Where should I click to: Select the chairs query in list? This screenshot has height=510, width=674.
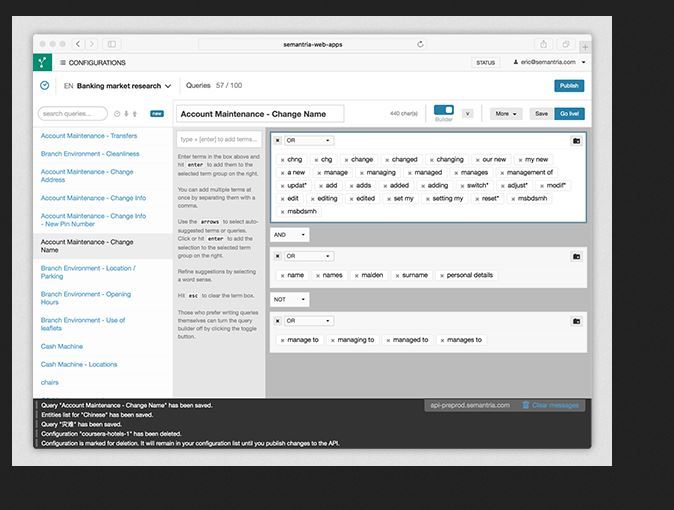pyautogui.click(x=49, y=383)
